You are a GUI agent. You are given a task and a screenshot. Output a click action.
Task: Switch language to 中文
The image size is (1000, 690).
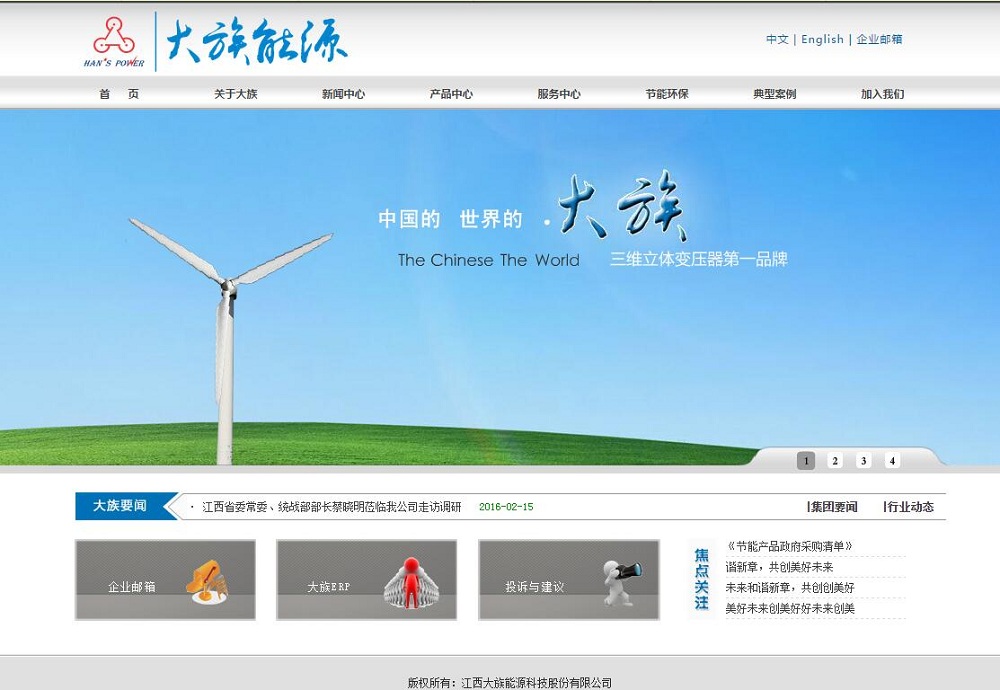(x=777, y=39)
